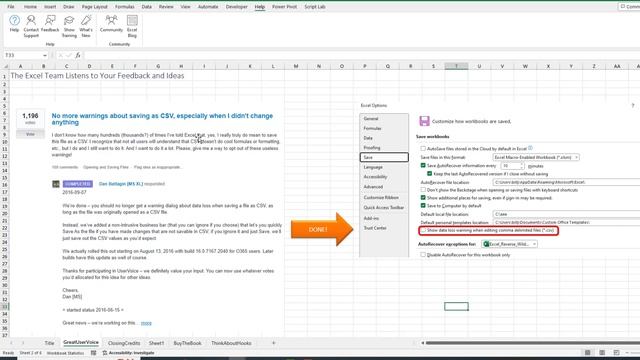The height and width of the screenshot is (360, 640).
Task: Open Contact Support from the Help ribbon
Action: [31, 26]
